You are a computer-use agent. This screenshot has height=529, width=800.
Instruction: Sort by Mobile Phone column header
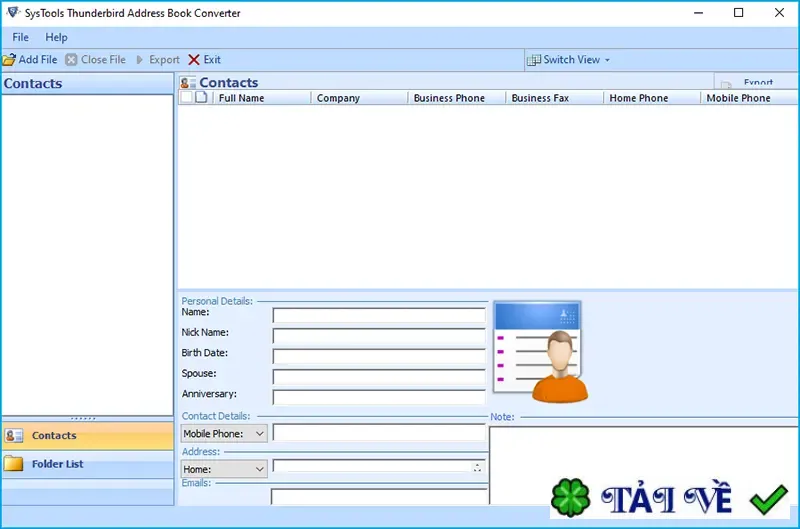[x=749, y=98]
